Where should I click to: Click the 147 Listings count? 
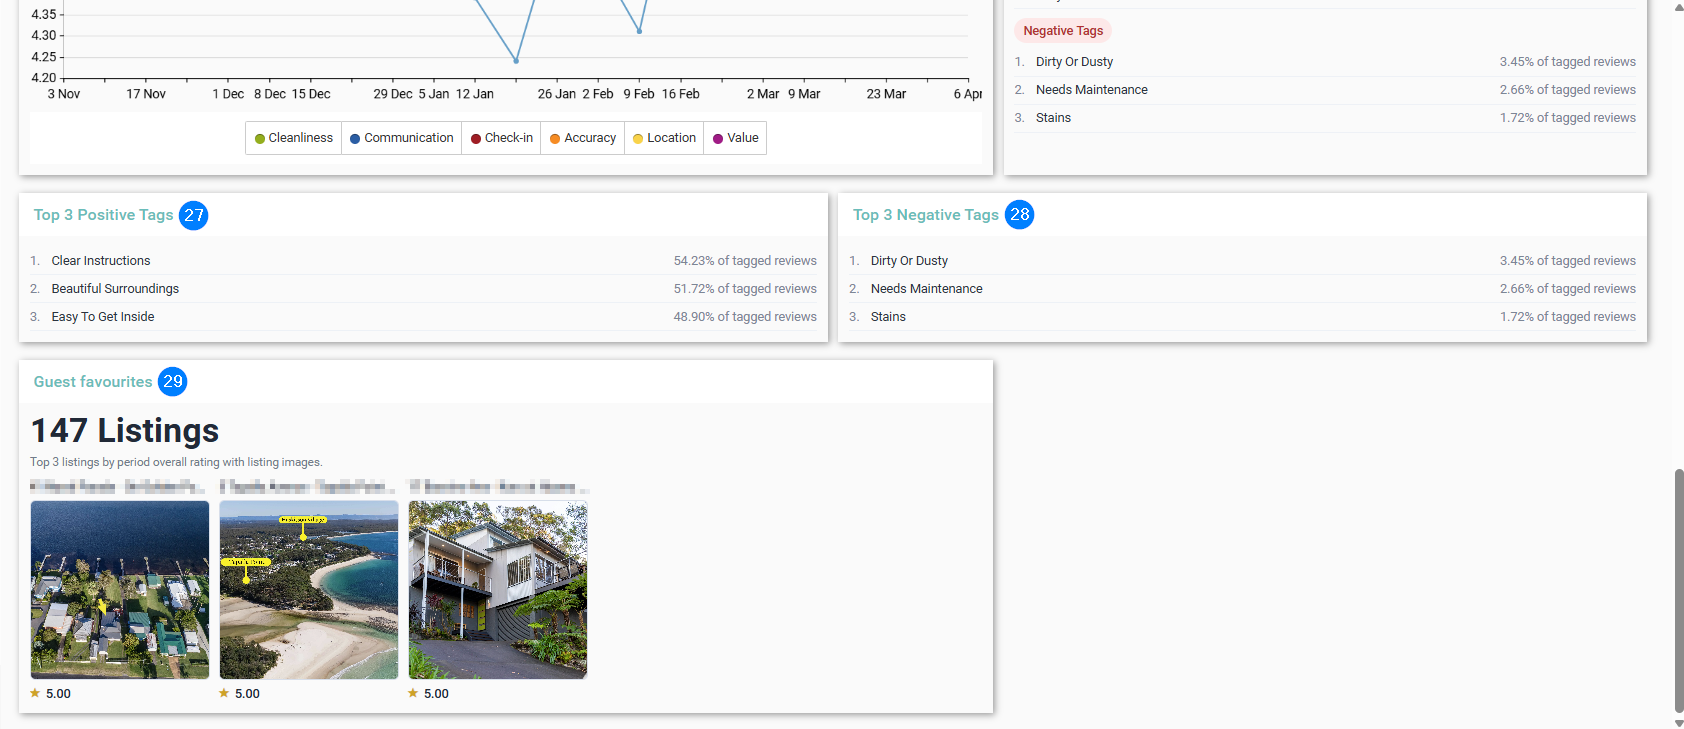pyautogui.click(x=125, y=431)
